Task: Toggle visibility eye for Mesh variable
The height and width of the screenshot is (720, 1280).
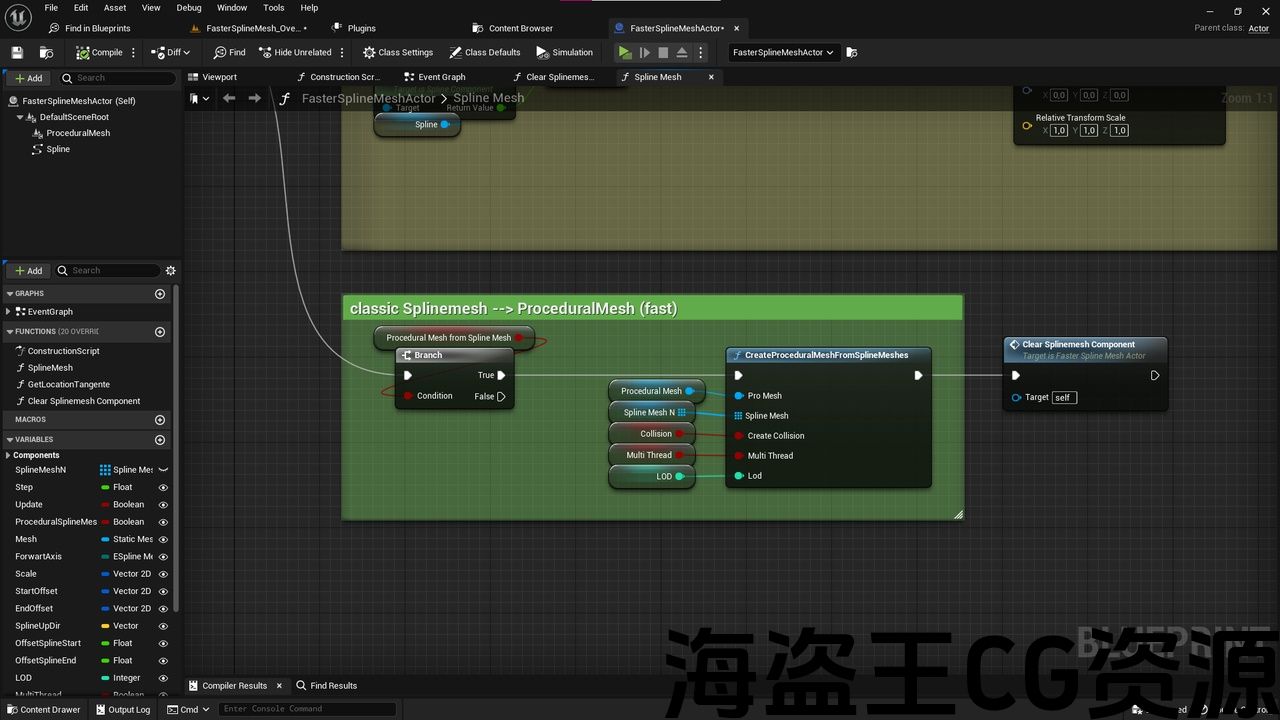Action: (x=163, y=539)
